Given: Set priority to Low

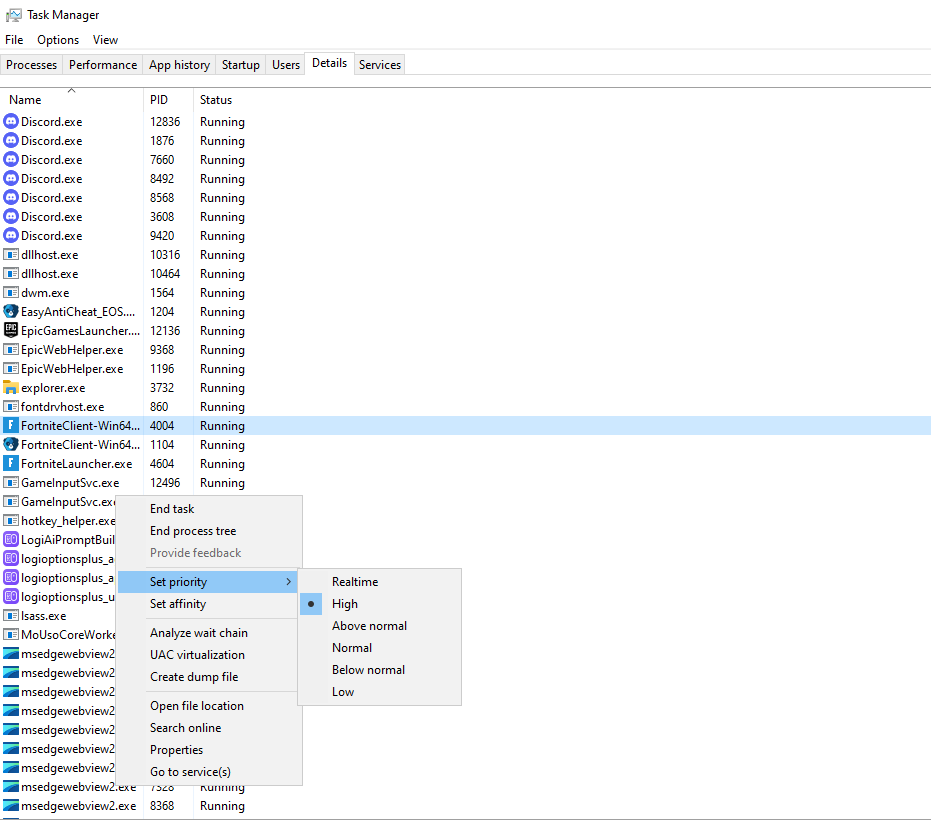Looking at the screenshot, I should pos(379,692).
